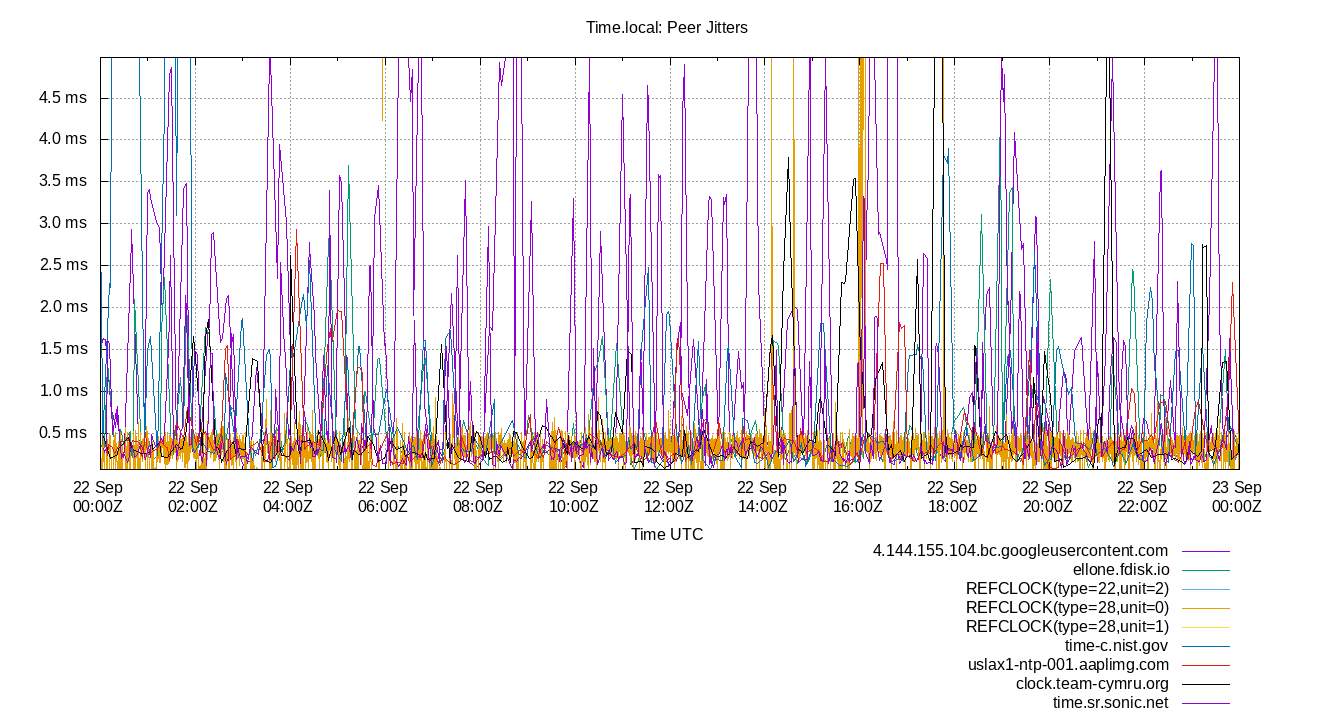Screen dimensions: 1340x720
Task: Select legend entry time-c.nist.gov
Action: point(1117,646)
